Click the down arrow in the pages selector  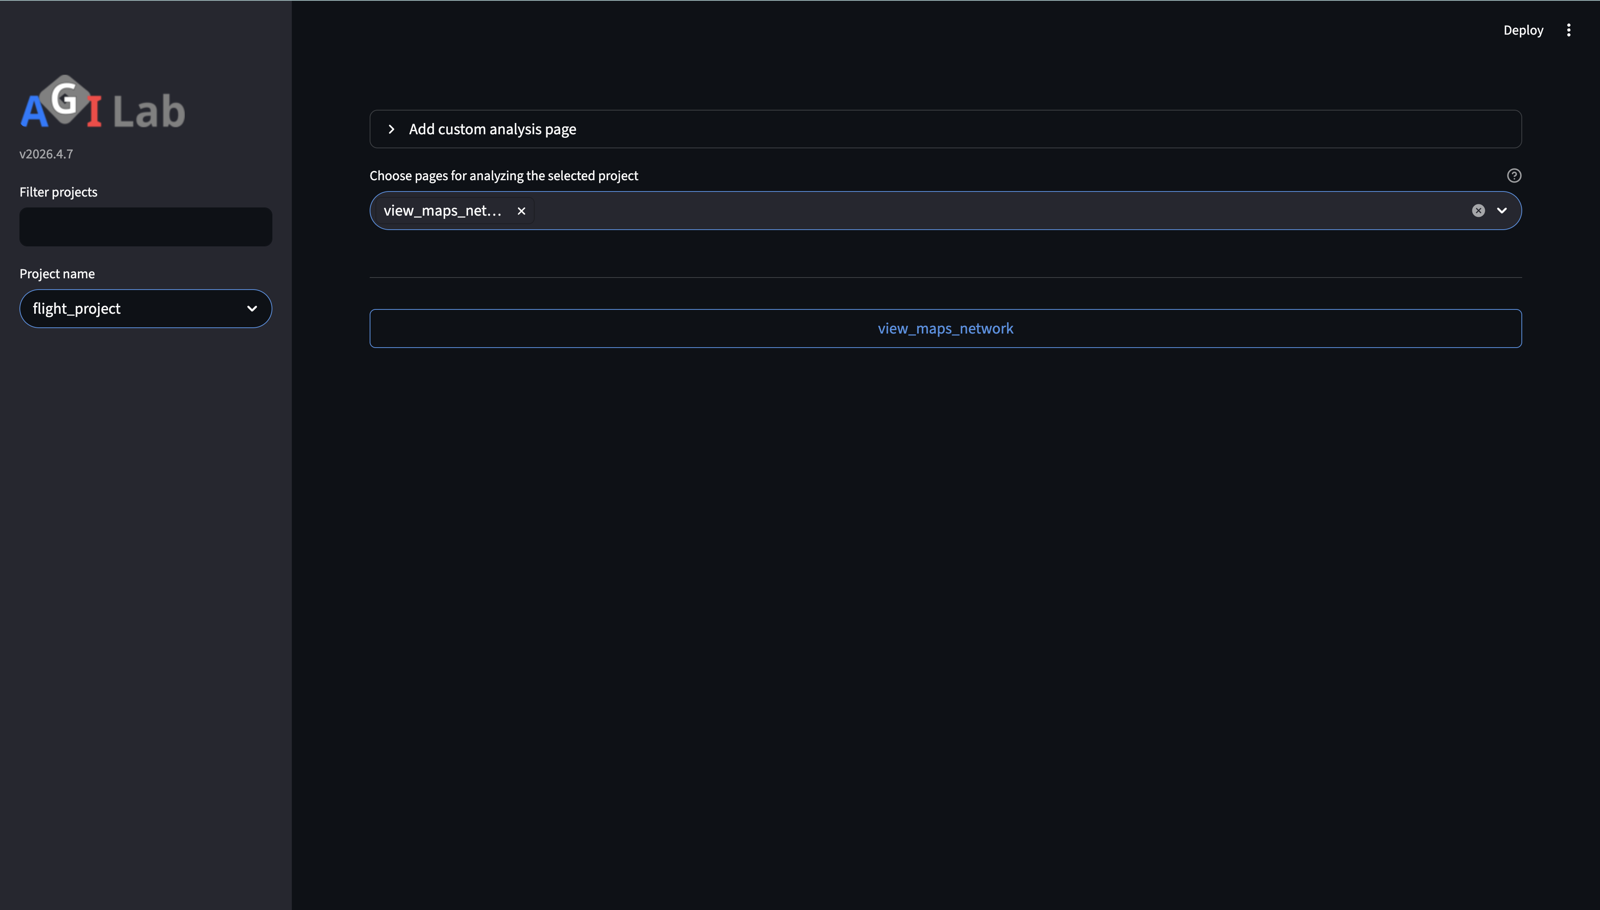coord(1501,210)
